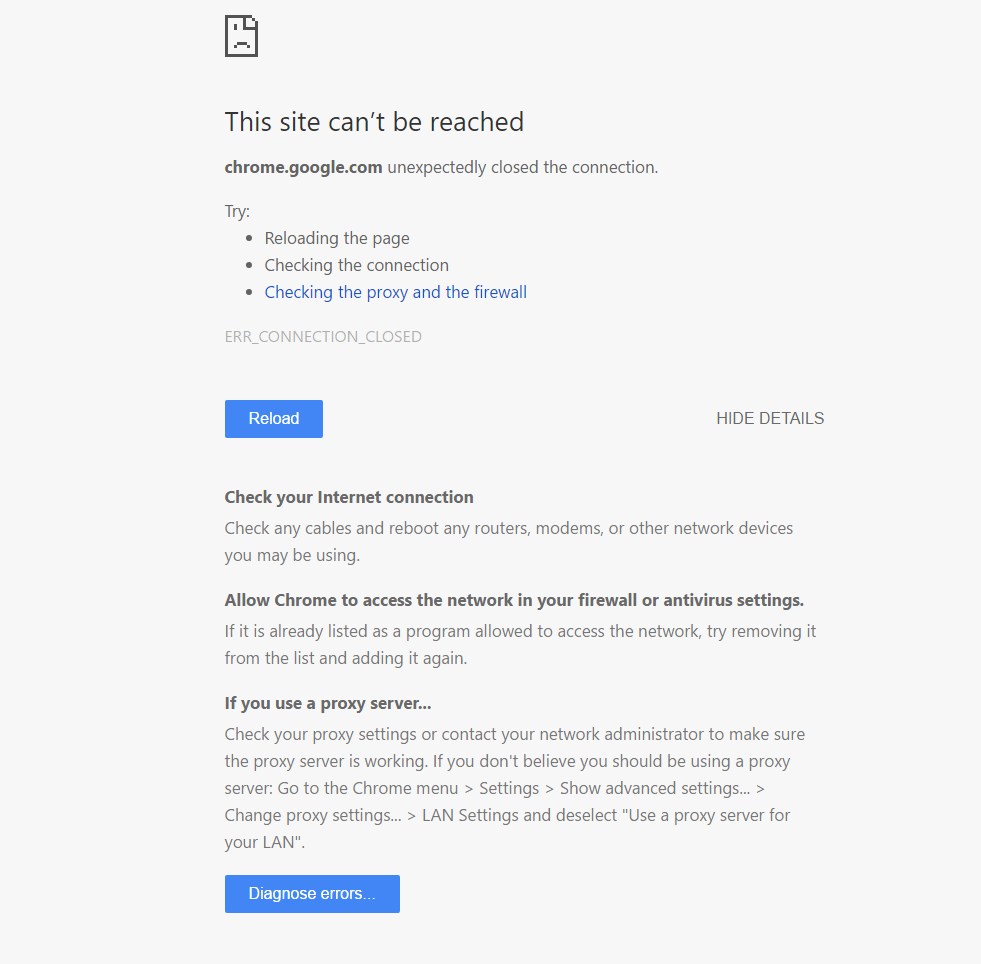Click the 'Allow Chrome to access the network' heading
This screenshot has height=964, width=981.
(514, 600)
